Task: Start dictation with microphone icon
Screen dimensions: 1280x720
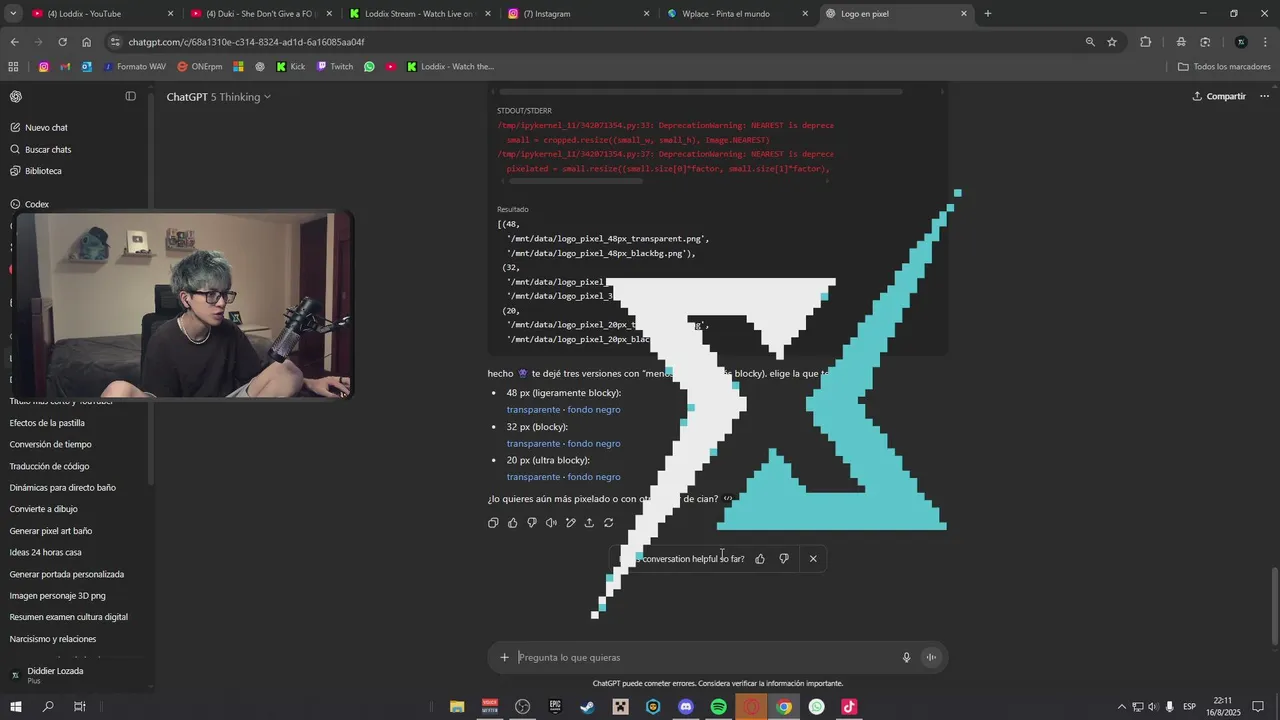Action: [907, 657]
